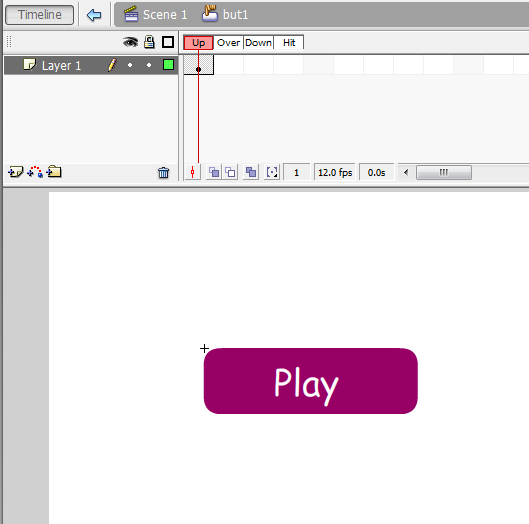Click the Play text on the button
This screenshot has height=524, width=529.
pos(306,386)
